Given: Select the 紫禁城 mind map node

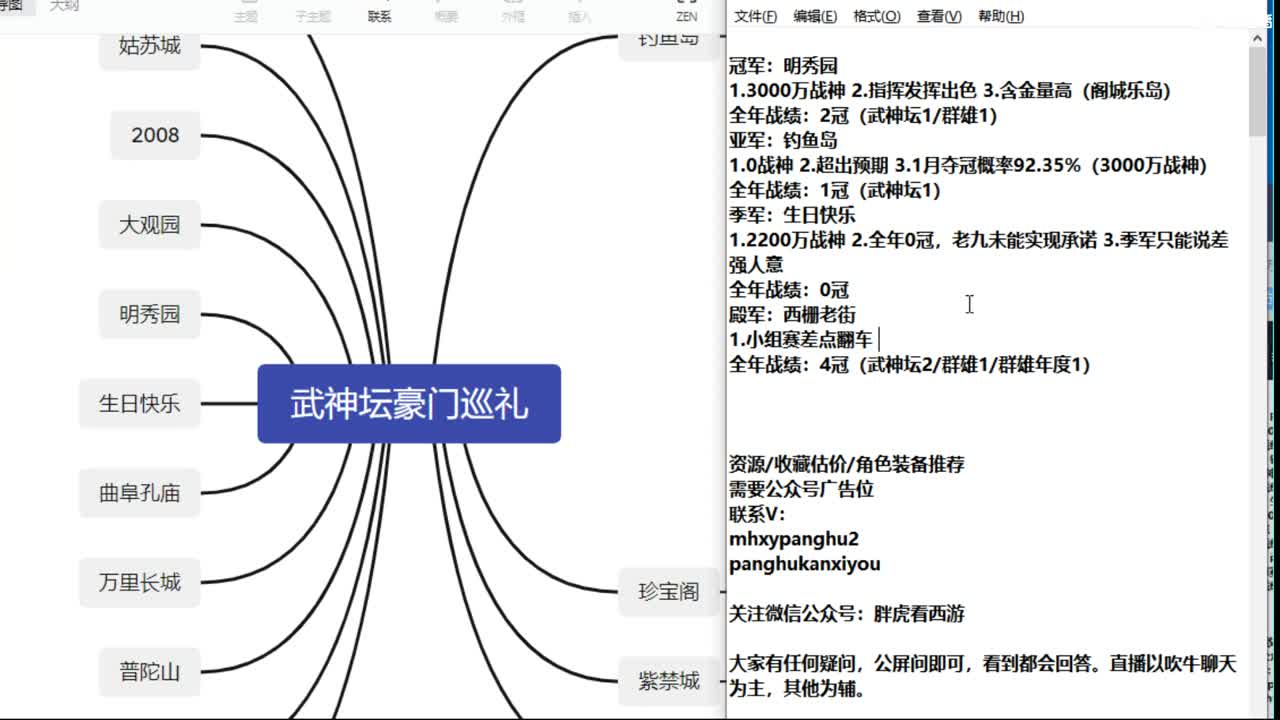Looking at the screenshot, I should (669, 681).
